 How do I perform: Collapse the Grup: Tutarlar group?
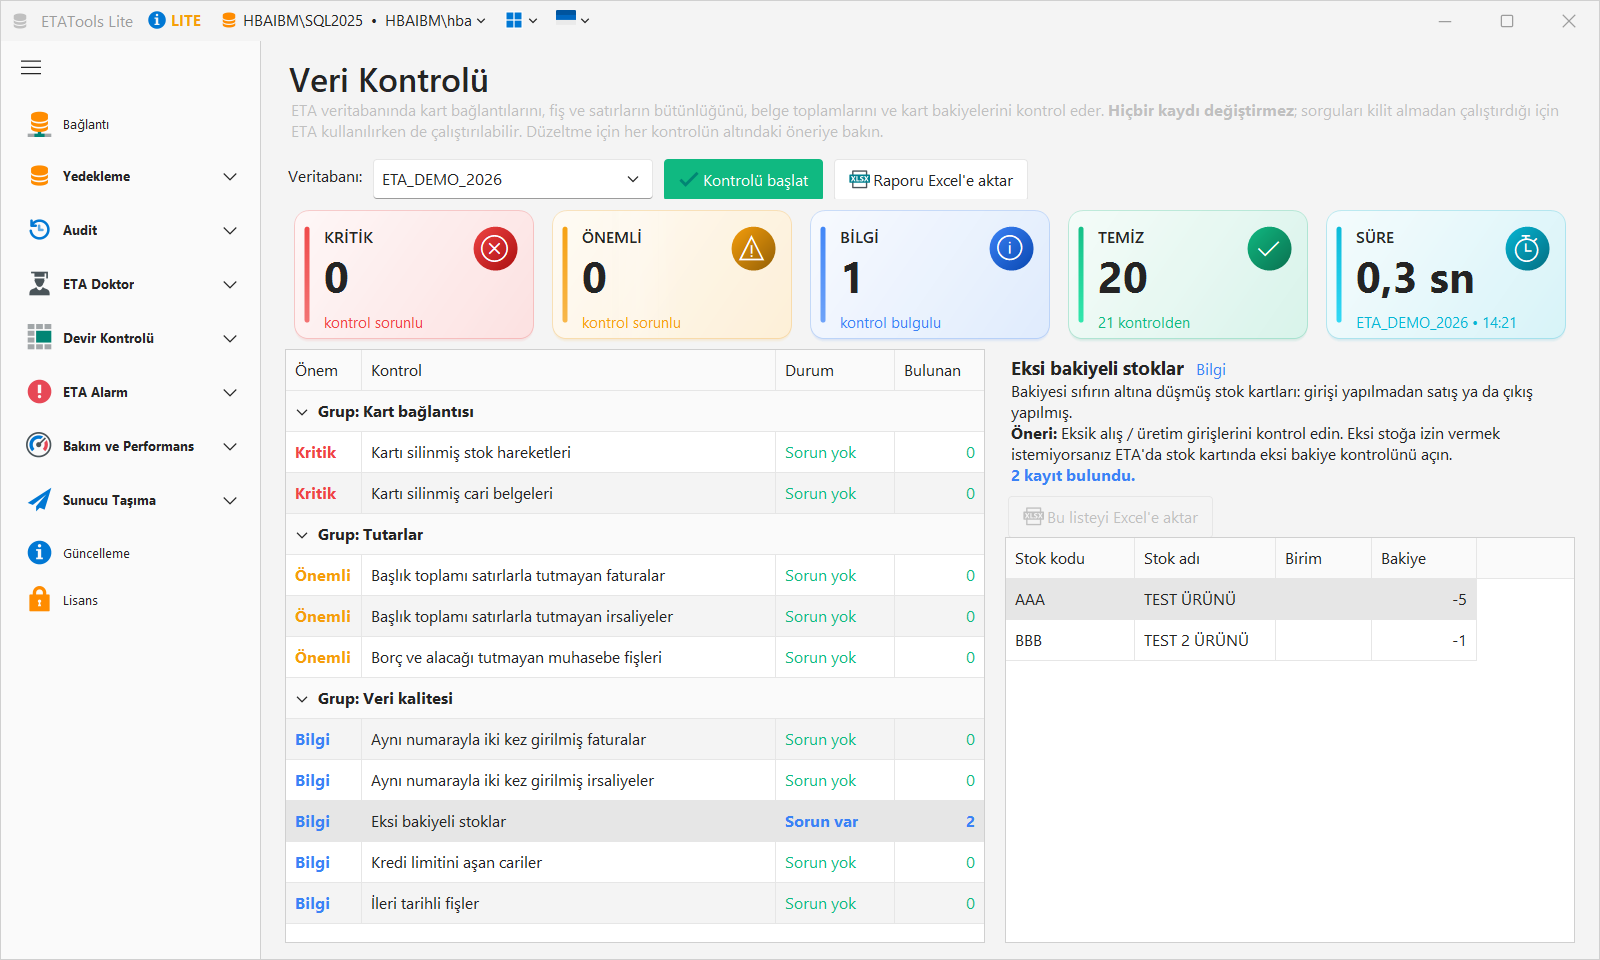pyautogui.click(x=302, y=535)
